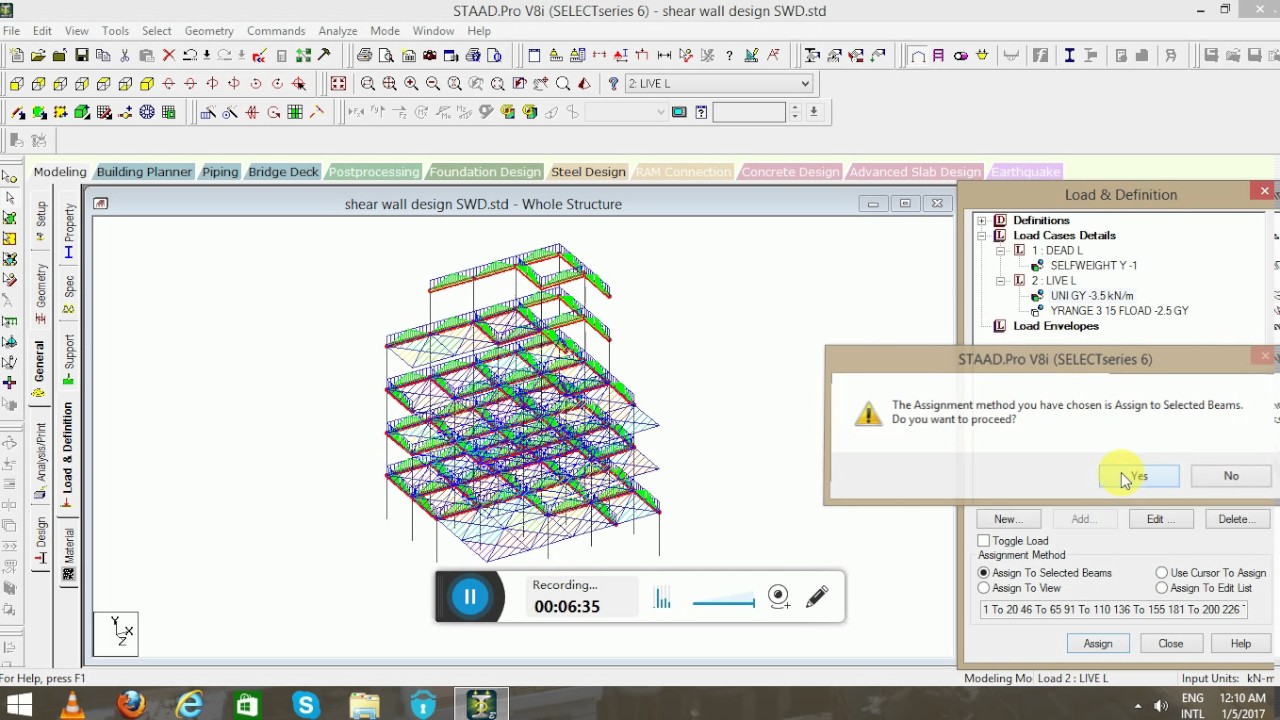This screenshot has width=1280, height=720.
Task: Switch to the Steel Design tab
Action: click(588, 172)
